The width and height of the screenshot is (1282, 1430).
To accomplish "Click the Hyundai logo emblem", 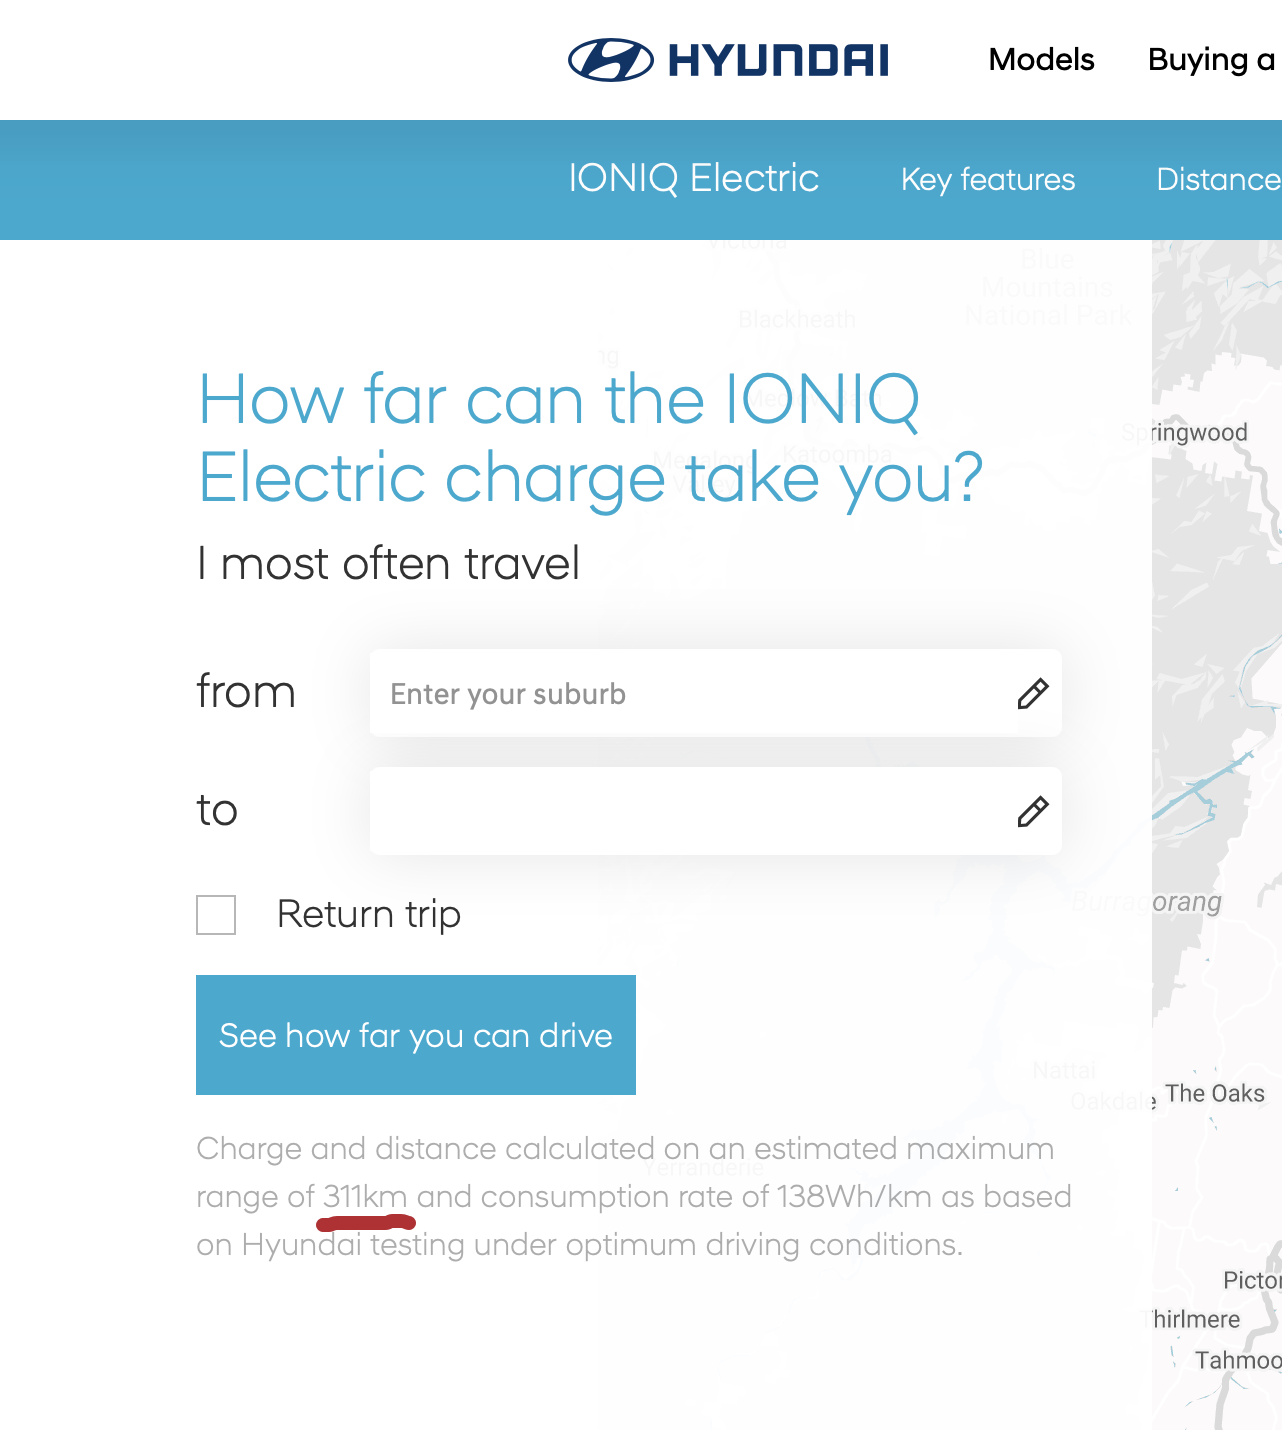I will click(611, 60).
